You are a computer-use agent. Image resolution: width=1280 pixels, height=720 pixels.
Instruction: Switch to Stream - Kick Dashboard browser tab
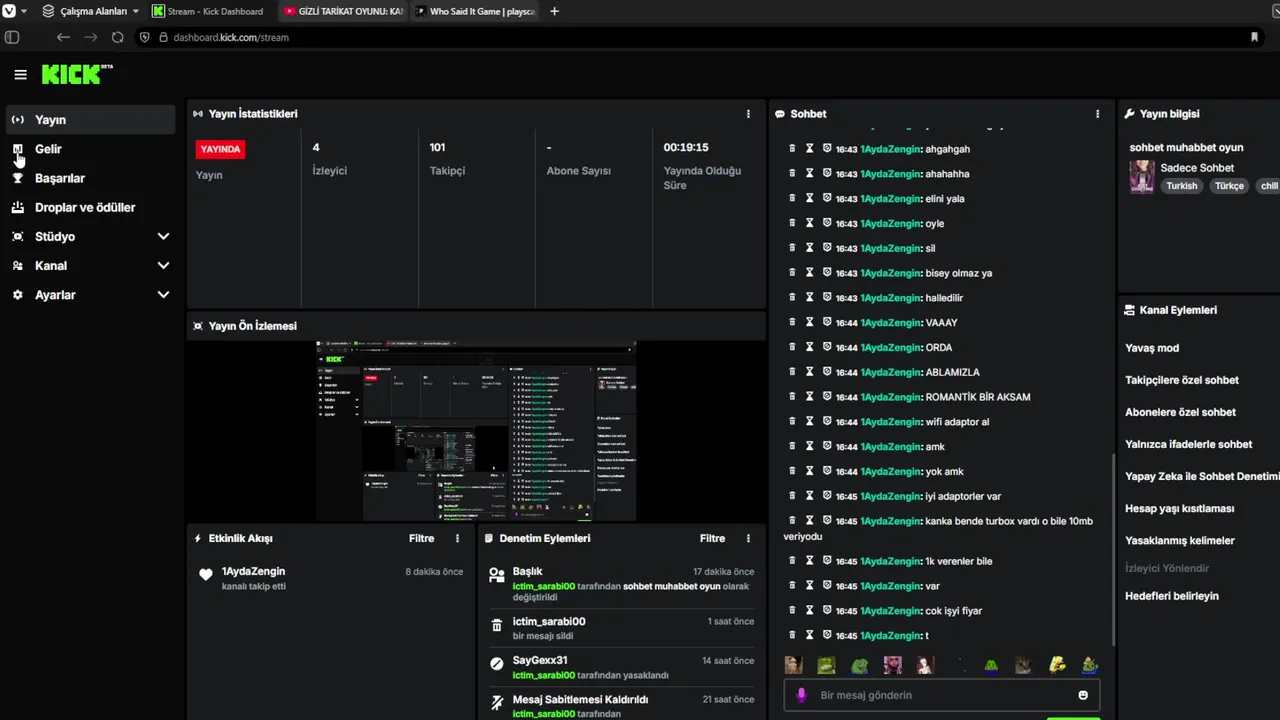210,11
